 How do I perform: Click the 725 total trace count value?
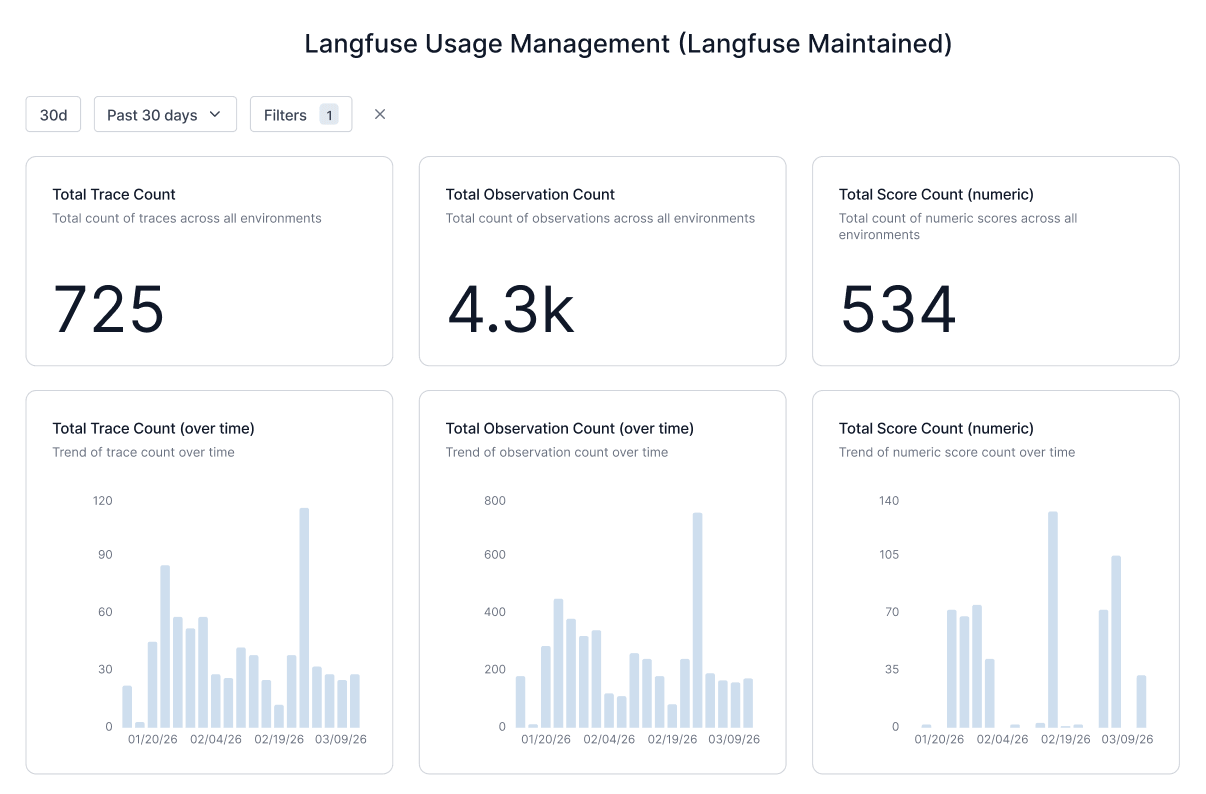click(x=108, y=309)
